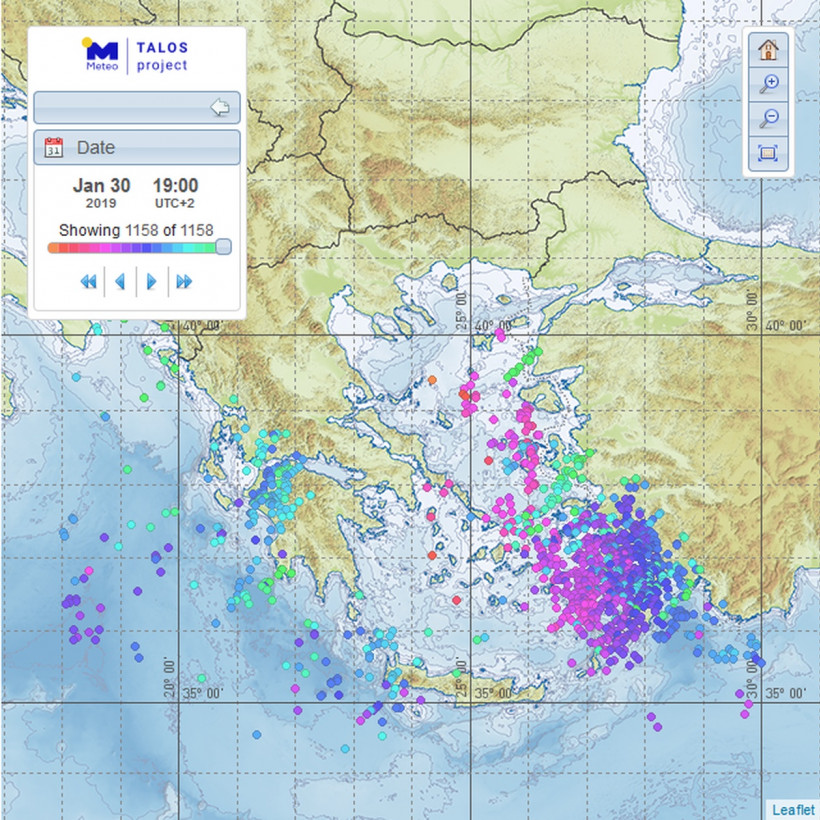
Task: Activate the zoom-to-extent box tool
Action: (x=767, y=154)
